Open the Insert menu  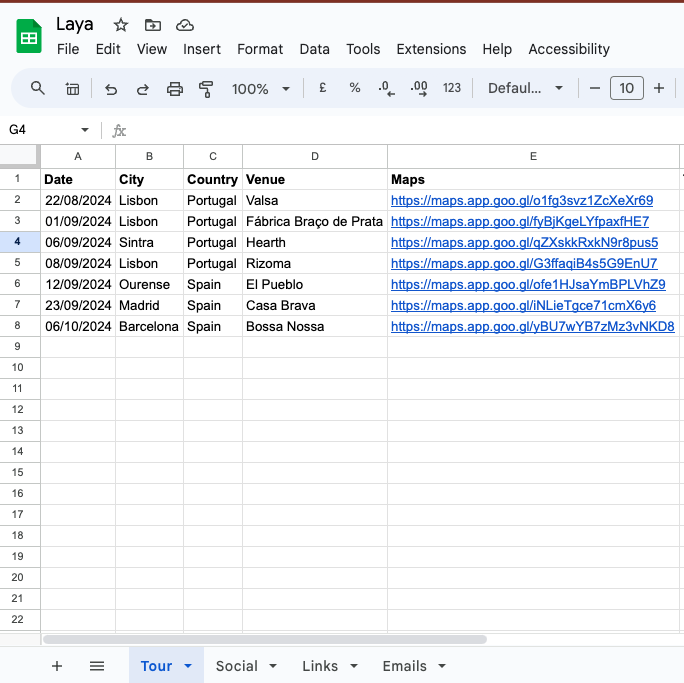[x=202, y=49]
